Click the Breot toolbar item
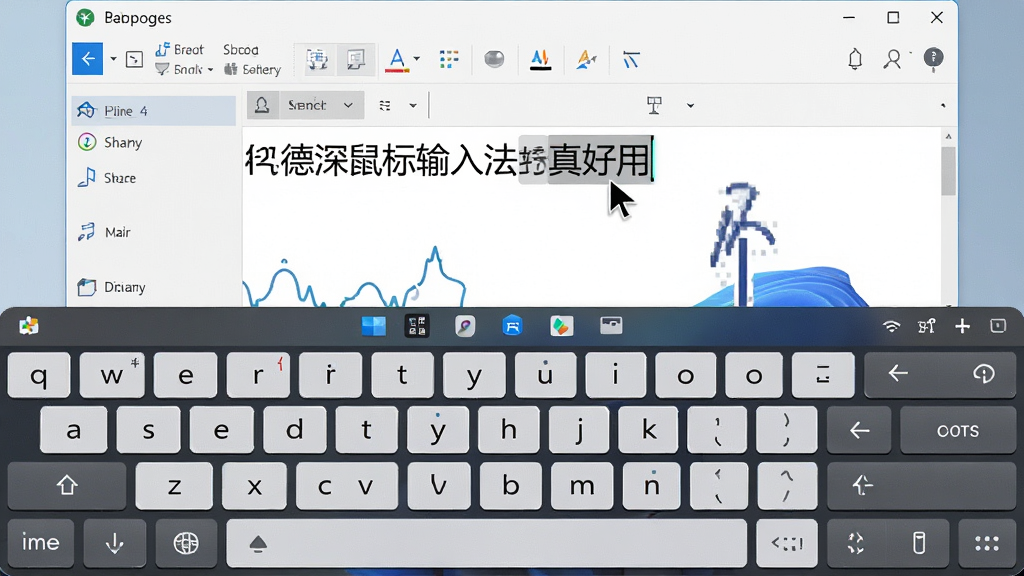The height and width of the screenshot is (576, 1024). 180,50
